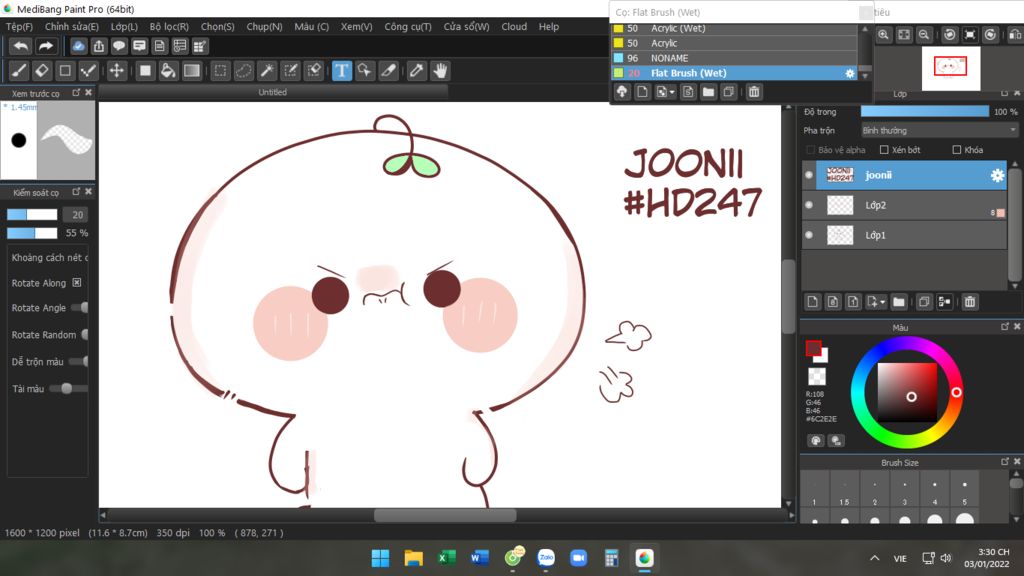This screenshot has width=1024, height=576.
Task: Open the Help menu
Action: click(x=549, y=27)
